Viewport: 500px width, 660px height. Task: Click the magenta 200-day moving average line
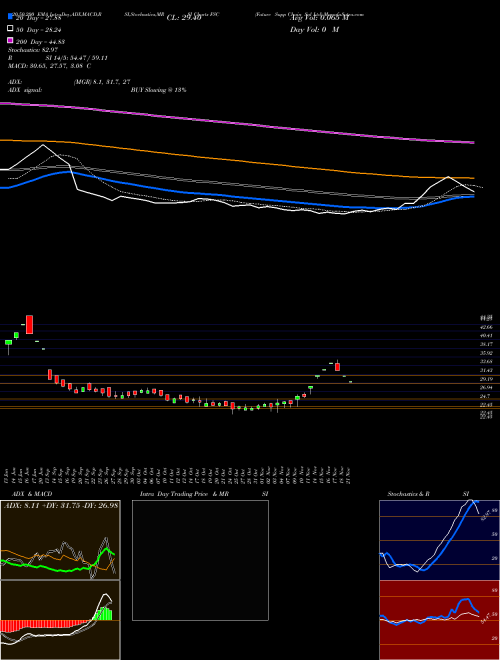point(237,122)
